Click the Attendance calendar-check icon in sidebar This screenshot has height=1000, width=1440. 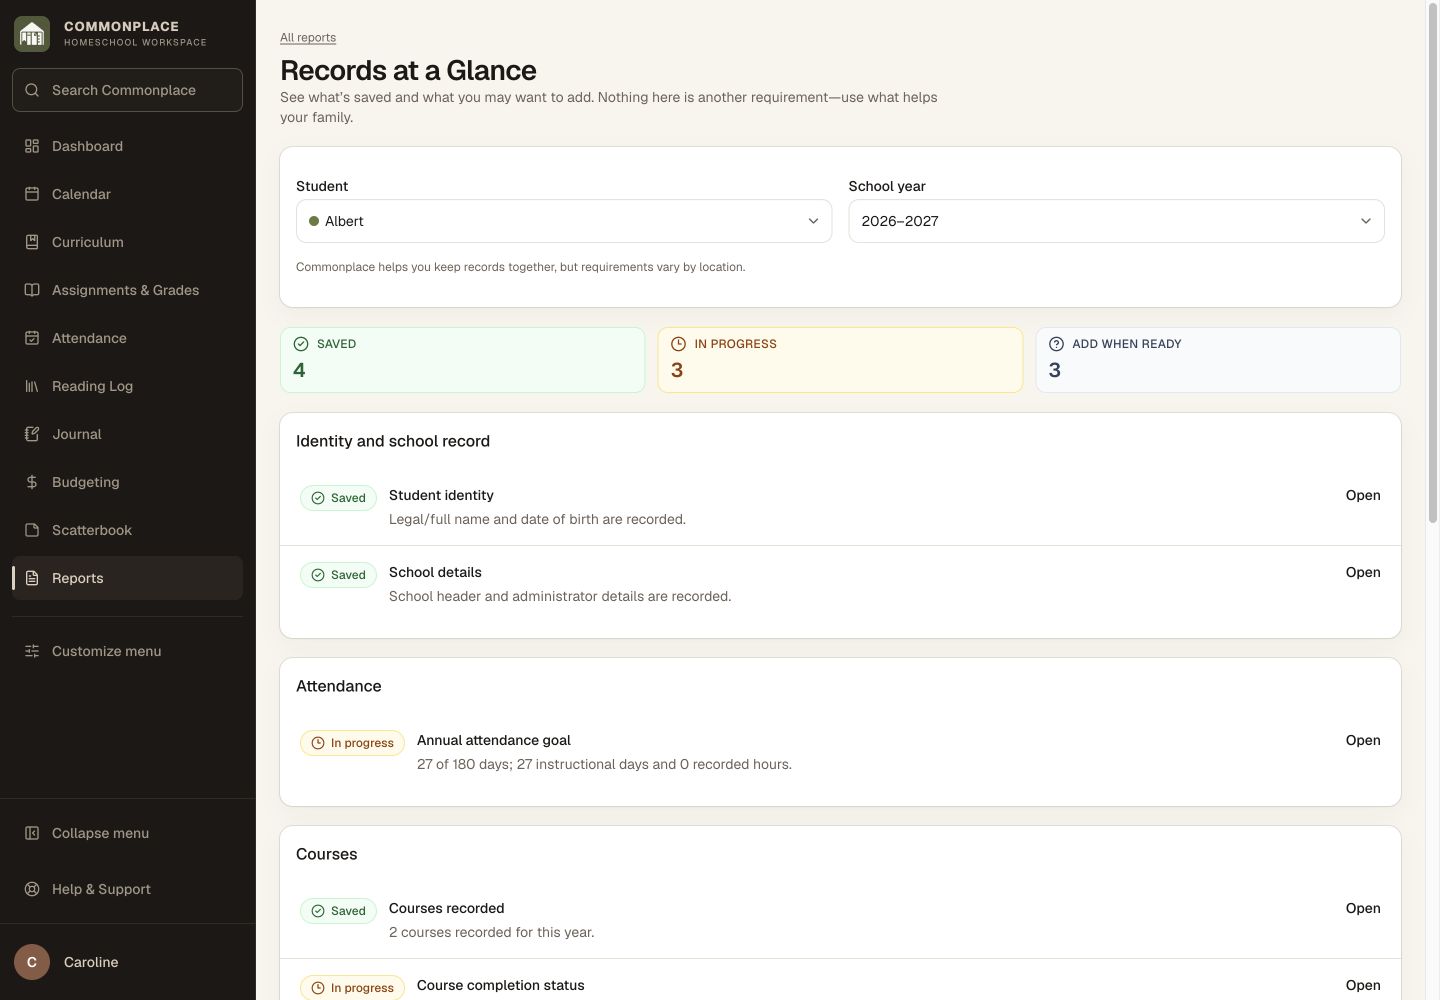coord(32,338)
